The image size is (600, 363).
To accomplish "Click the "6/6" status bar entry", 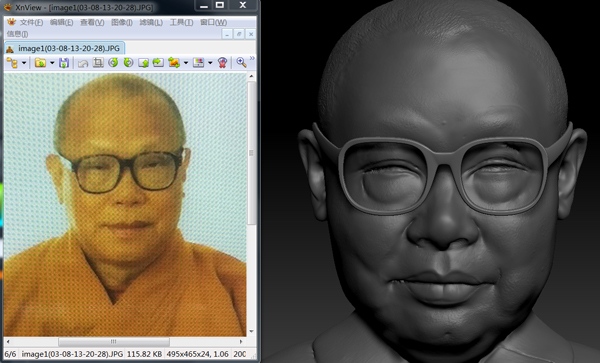I will tap(10, 354).
